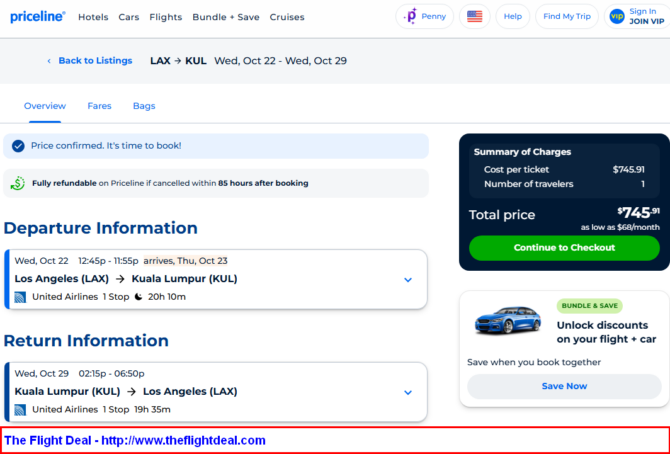This screenshot has height=454, width=670.
Task: Click United Airlines logo in return card
Action: coord(20,410)
